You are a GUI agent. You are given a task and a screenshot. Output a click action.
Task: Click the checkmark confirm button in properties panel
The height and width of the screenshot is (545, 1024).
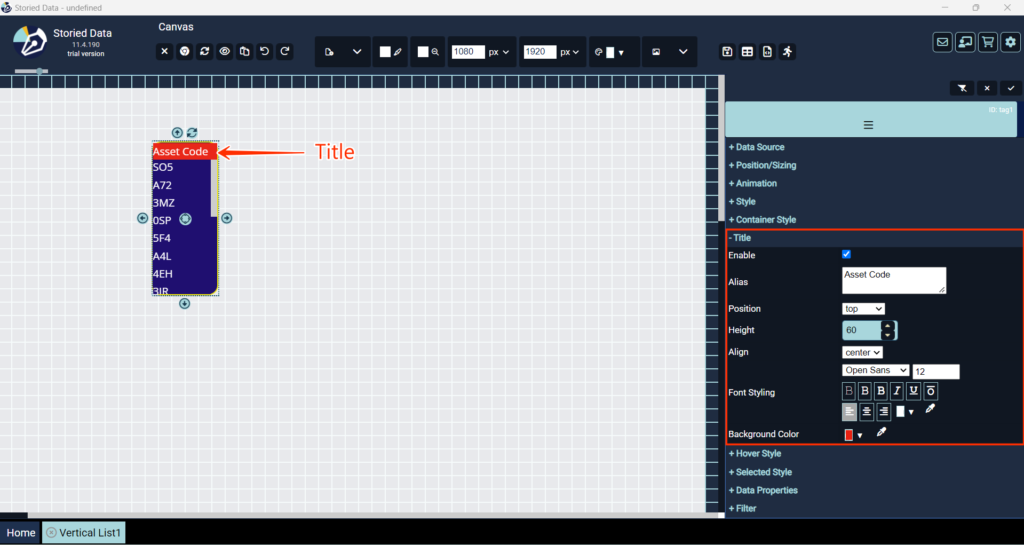[x=1011, y=88]
